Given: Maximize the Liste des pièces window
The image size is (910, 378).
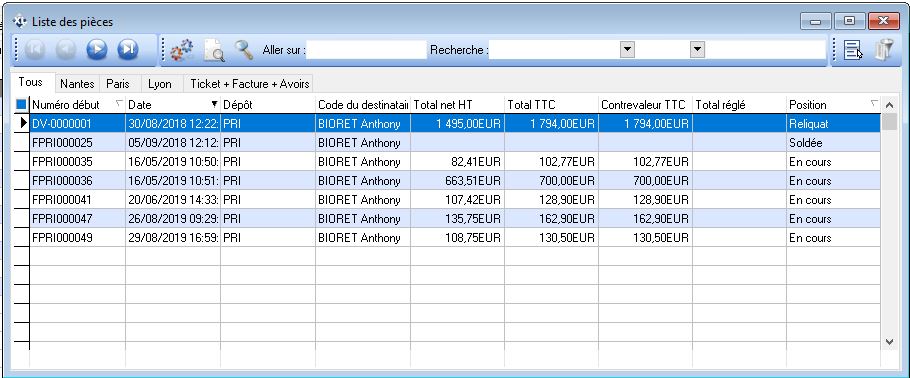Looking at the screenshot, I should point(850,21).
